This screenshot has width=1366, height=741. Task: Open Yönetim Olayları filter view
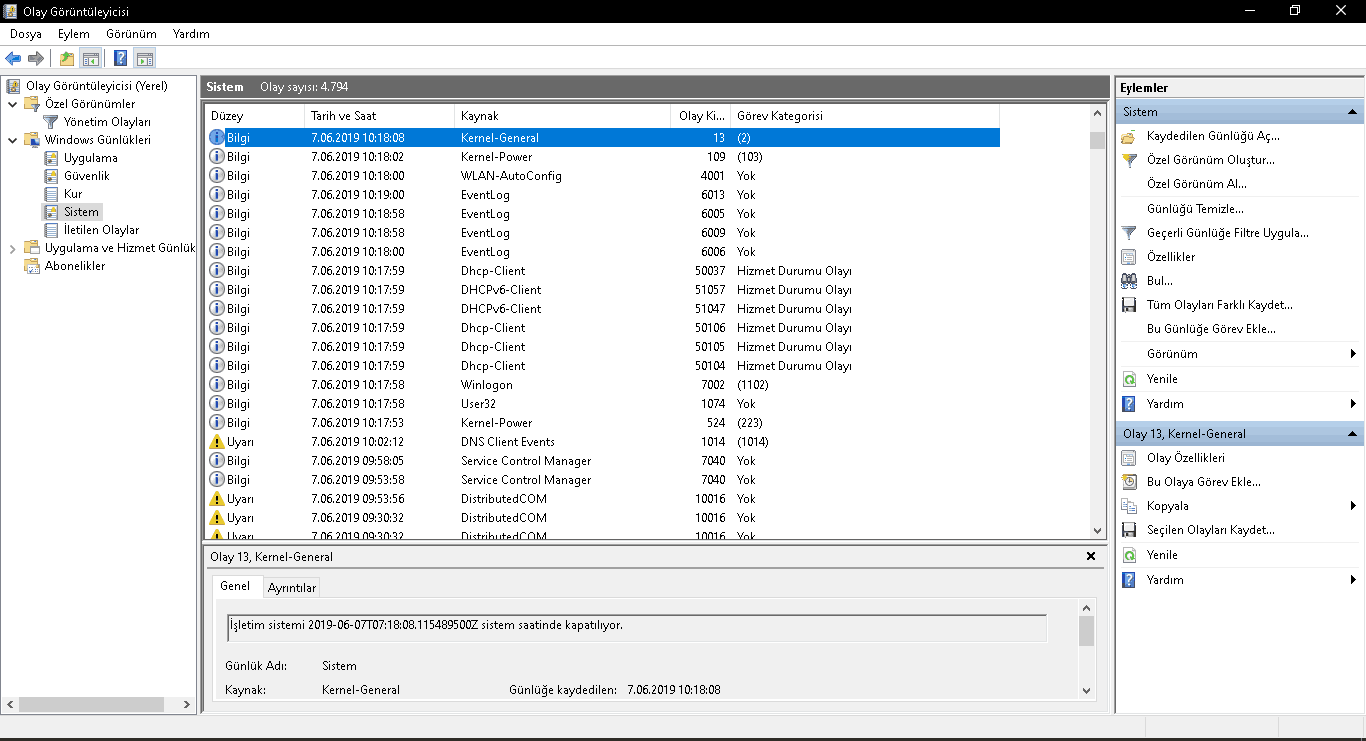107,122
